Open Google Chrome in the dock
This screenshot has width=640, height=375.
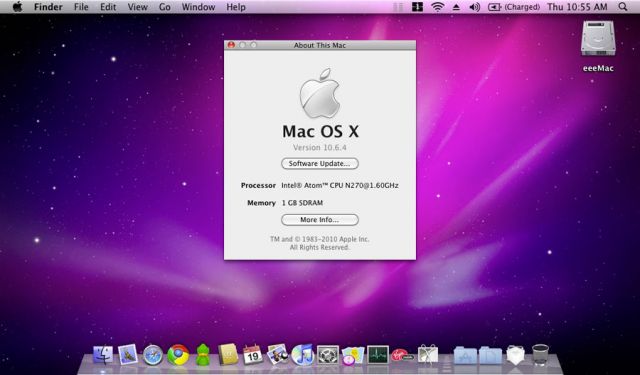(178, 355)
